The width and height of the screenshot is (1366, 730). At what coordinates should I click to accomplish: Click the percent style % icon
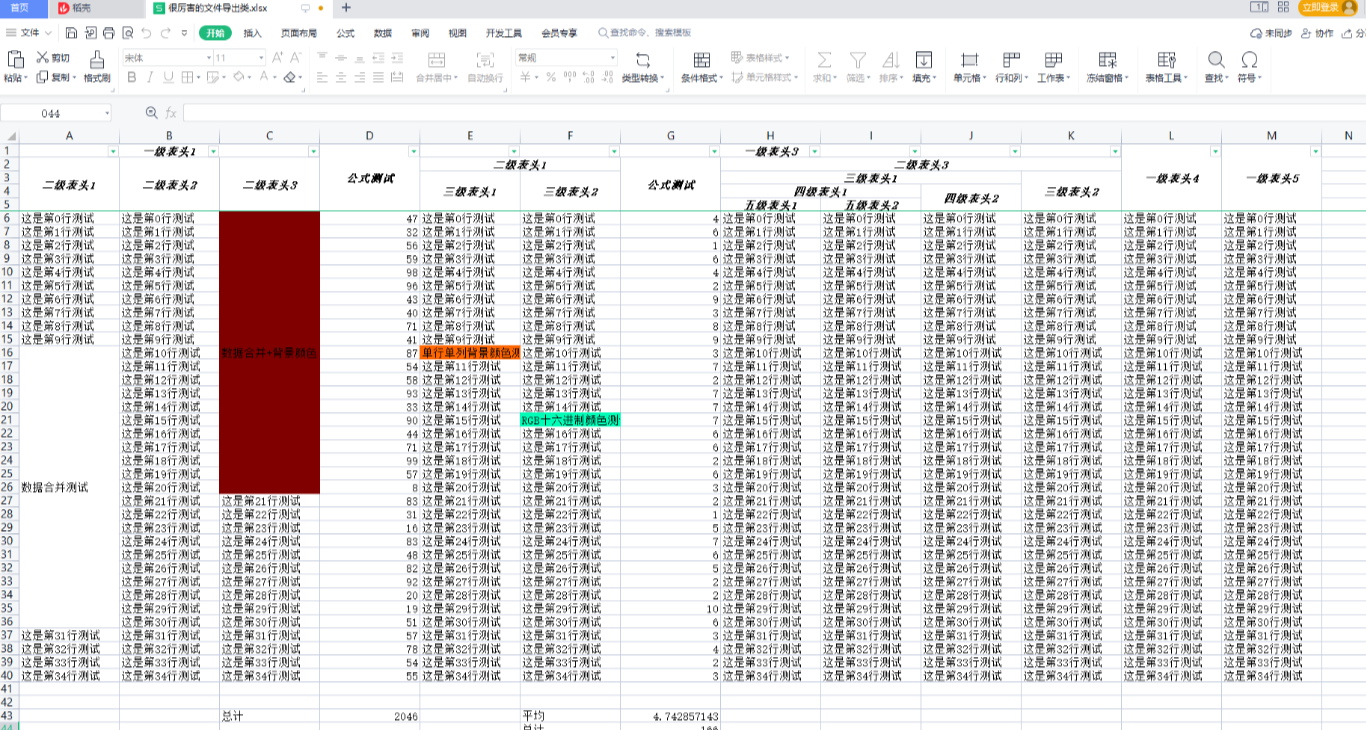551,77
